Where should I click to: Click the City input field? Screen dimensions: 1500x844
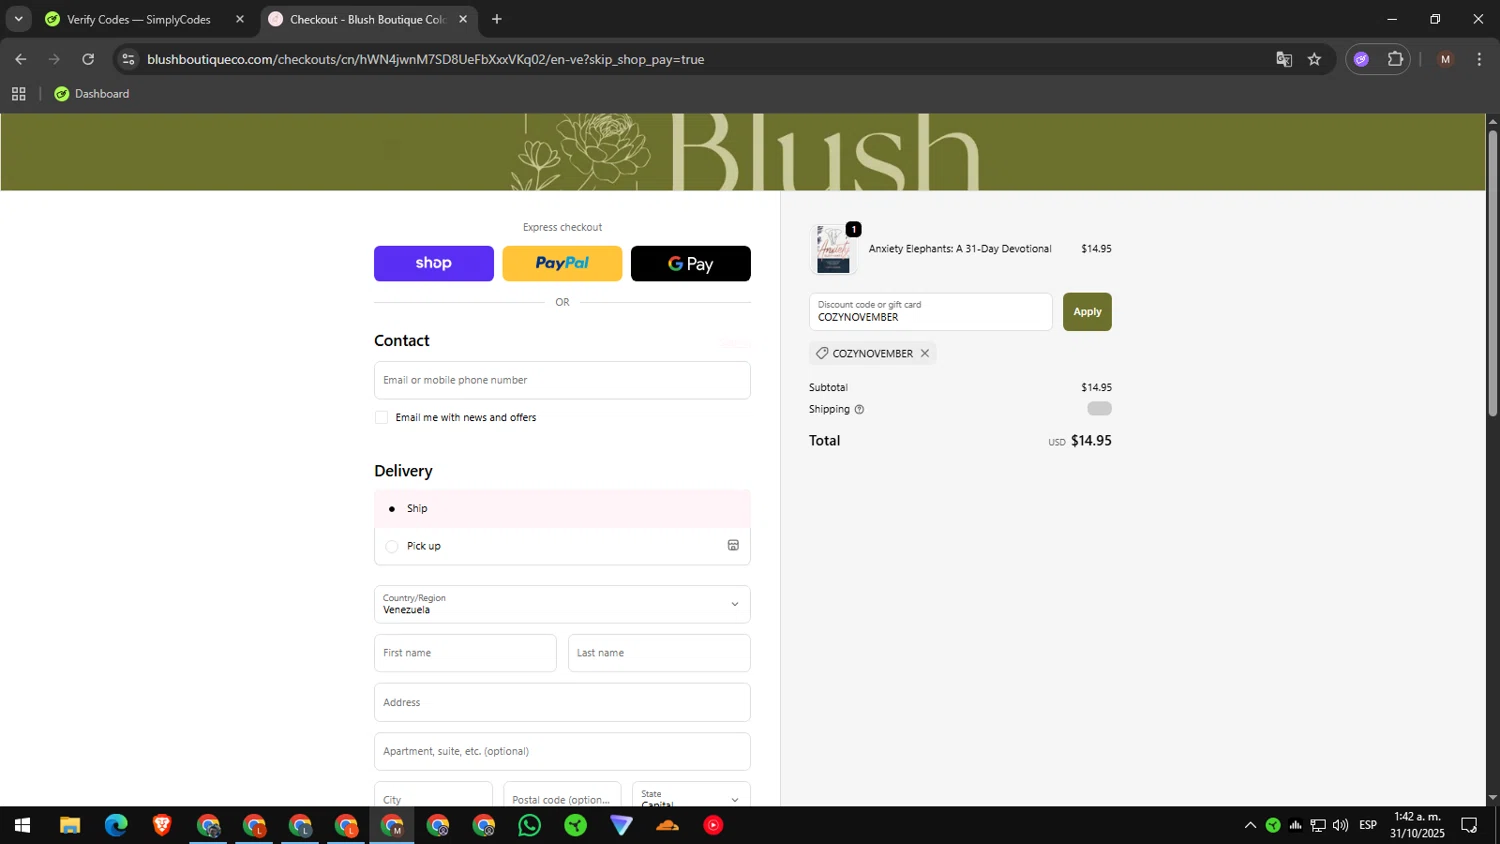tap(433, 795)
